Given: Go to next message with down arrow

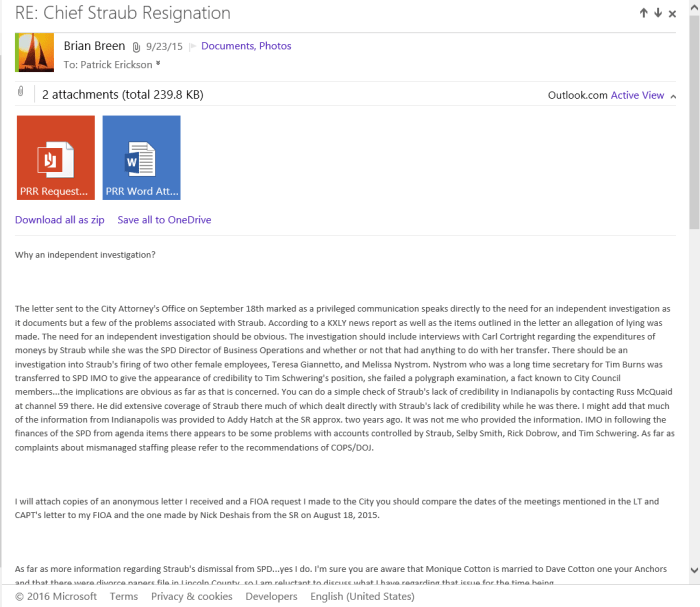Looking at the screenshot, I should point(658,14).
